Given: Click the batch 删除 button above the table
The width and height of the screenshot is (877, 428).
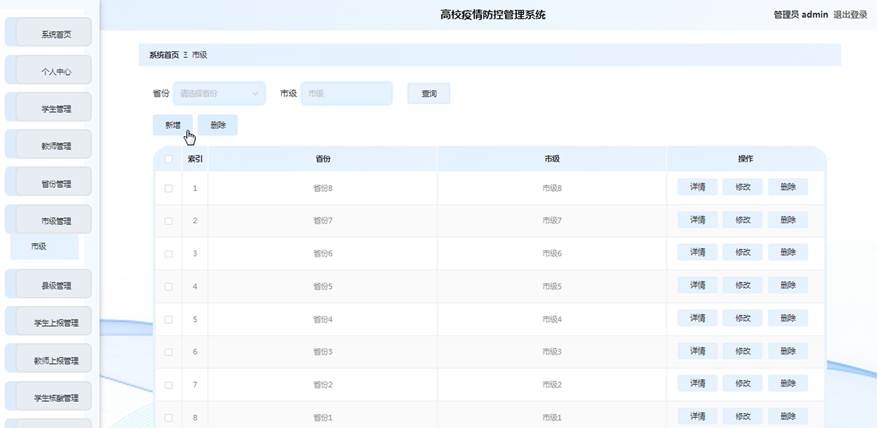Looking at the screenshot, I should point(218,125).
